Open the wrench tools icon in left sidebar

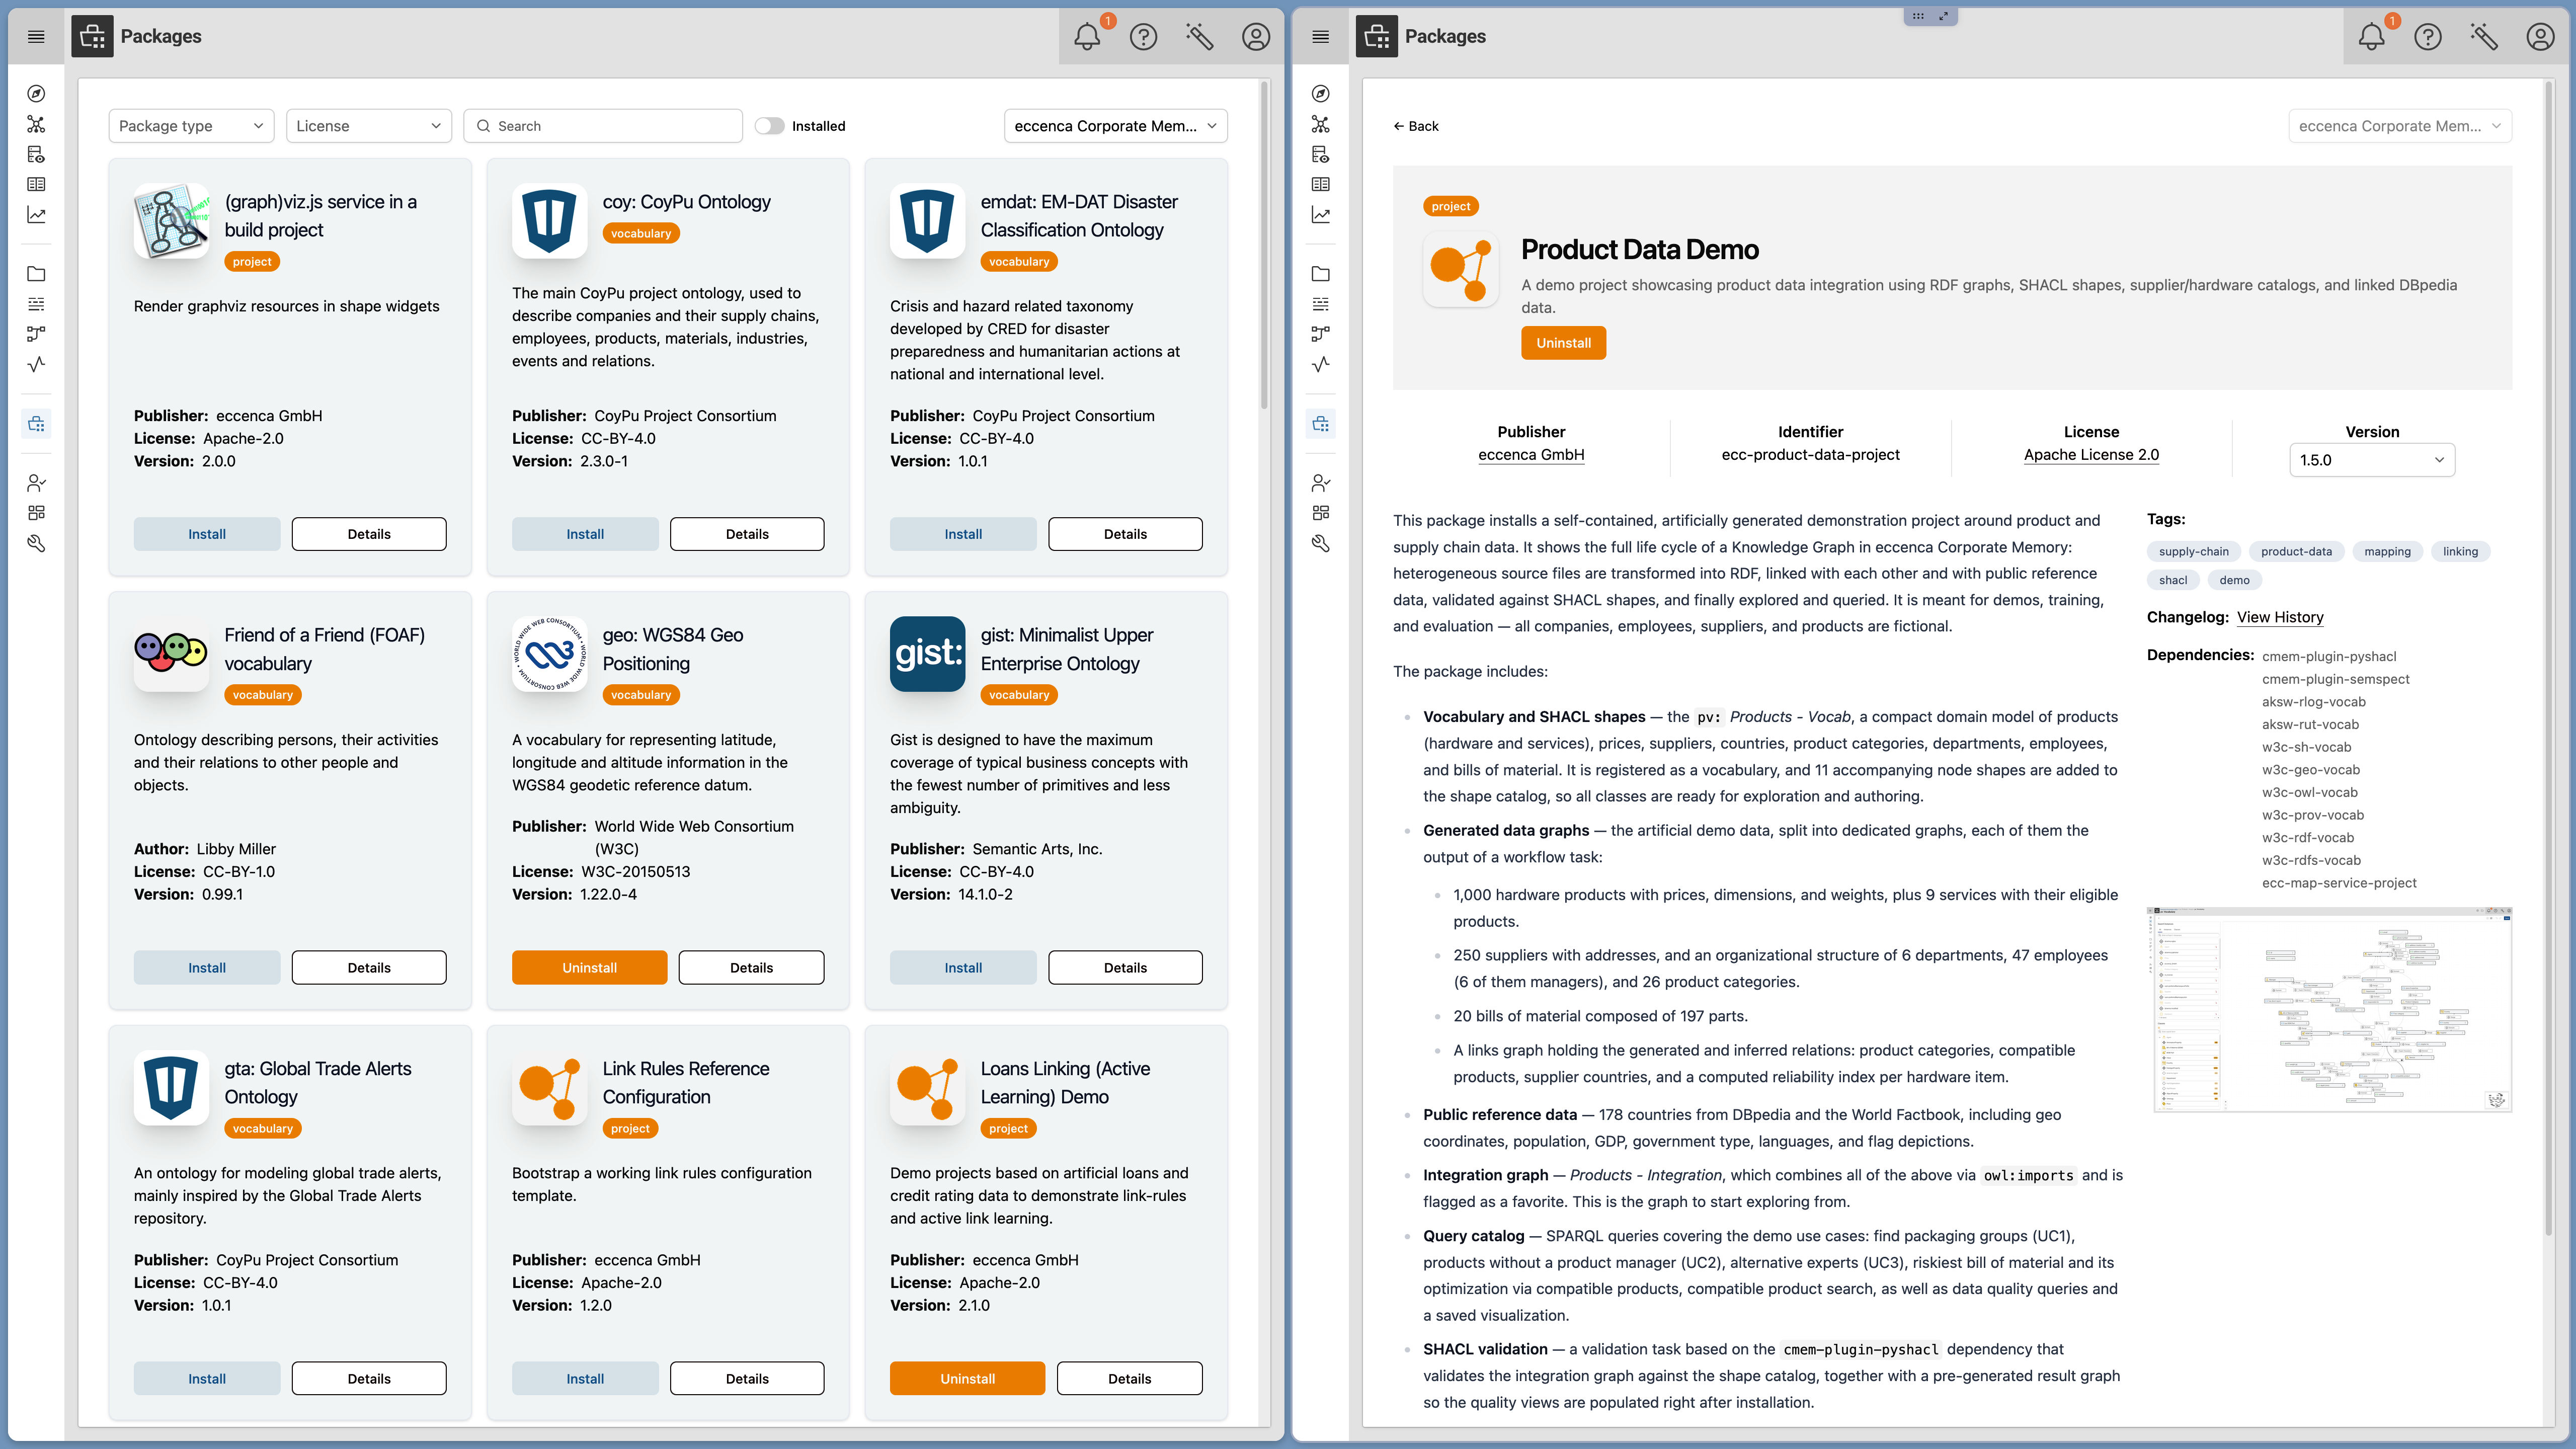point(36,543)
